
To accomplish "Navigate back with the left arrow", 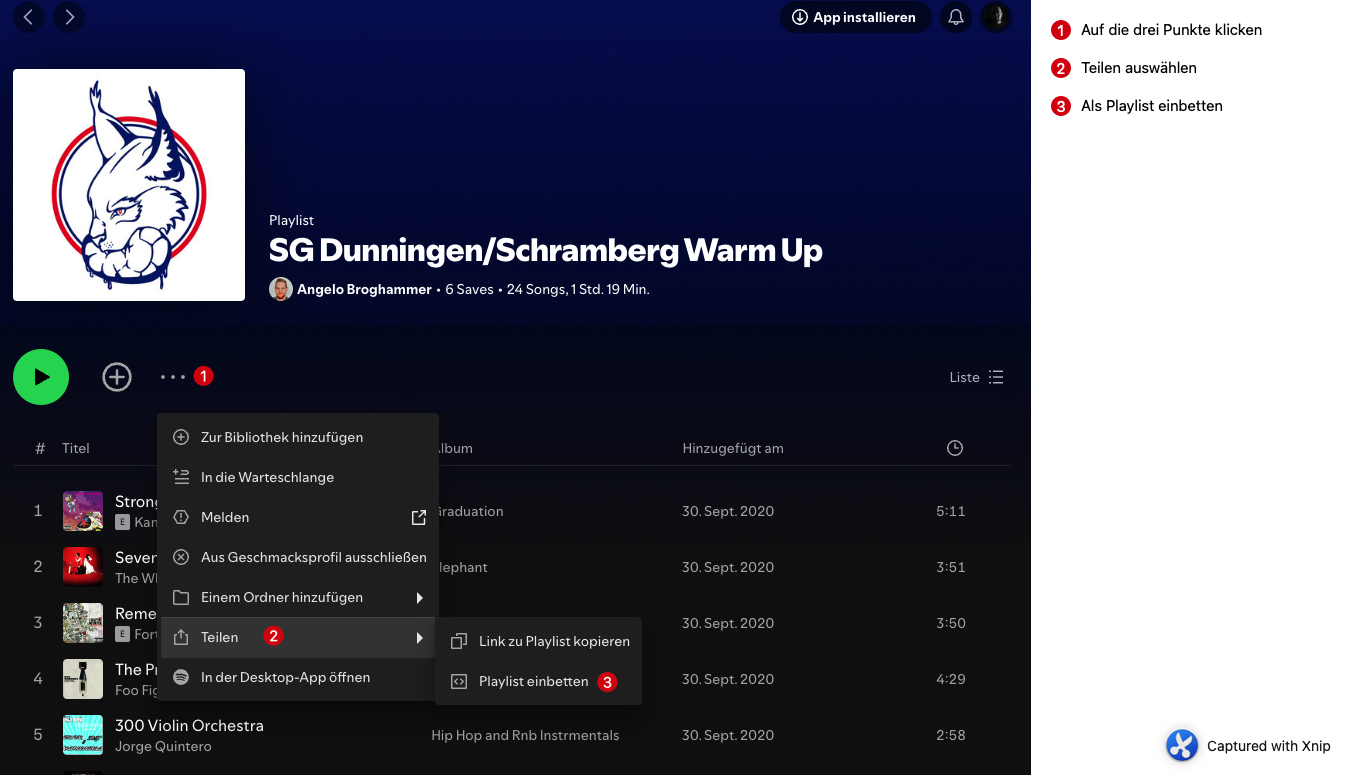I will (x=29, y=17).
